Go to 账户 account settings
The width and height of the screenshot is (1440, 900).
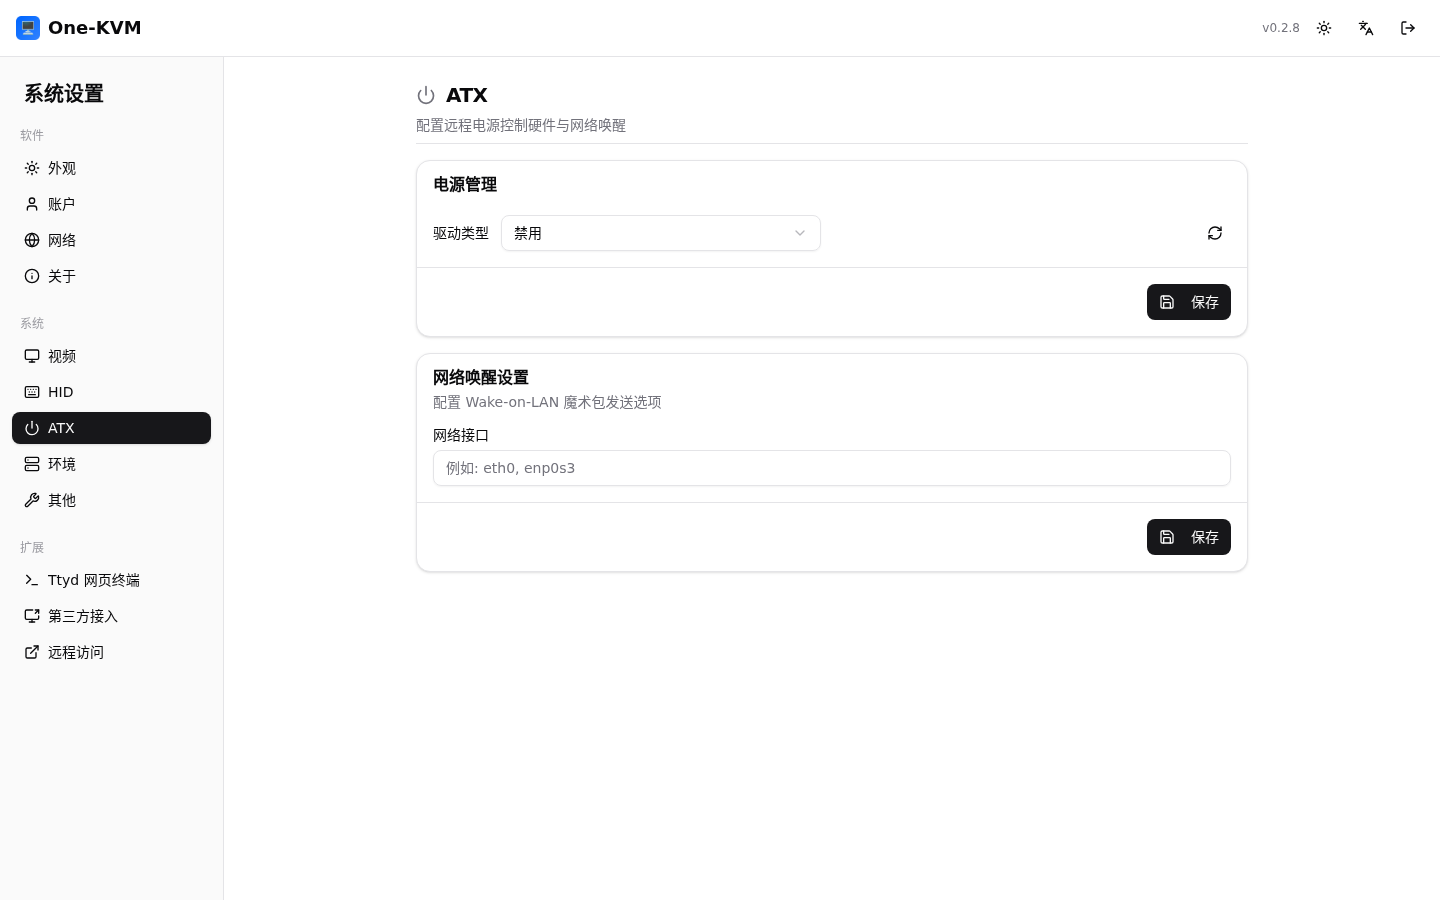(111, 204)
